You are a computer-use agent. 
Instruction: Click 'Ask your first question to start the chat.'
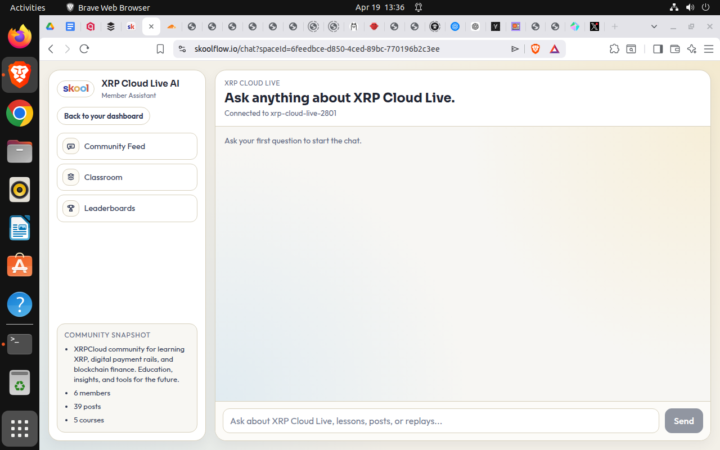point(292,141)
